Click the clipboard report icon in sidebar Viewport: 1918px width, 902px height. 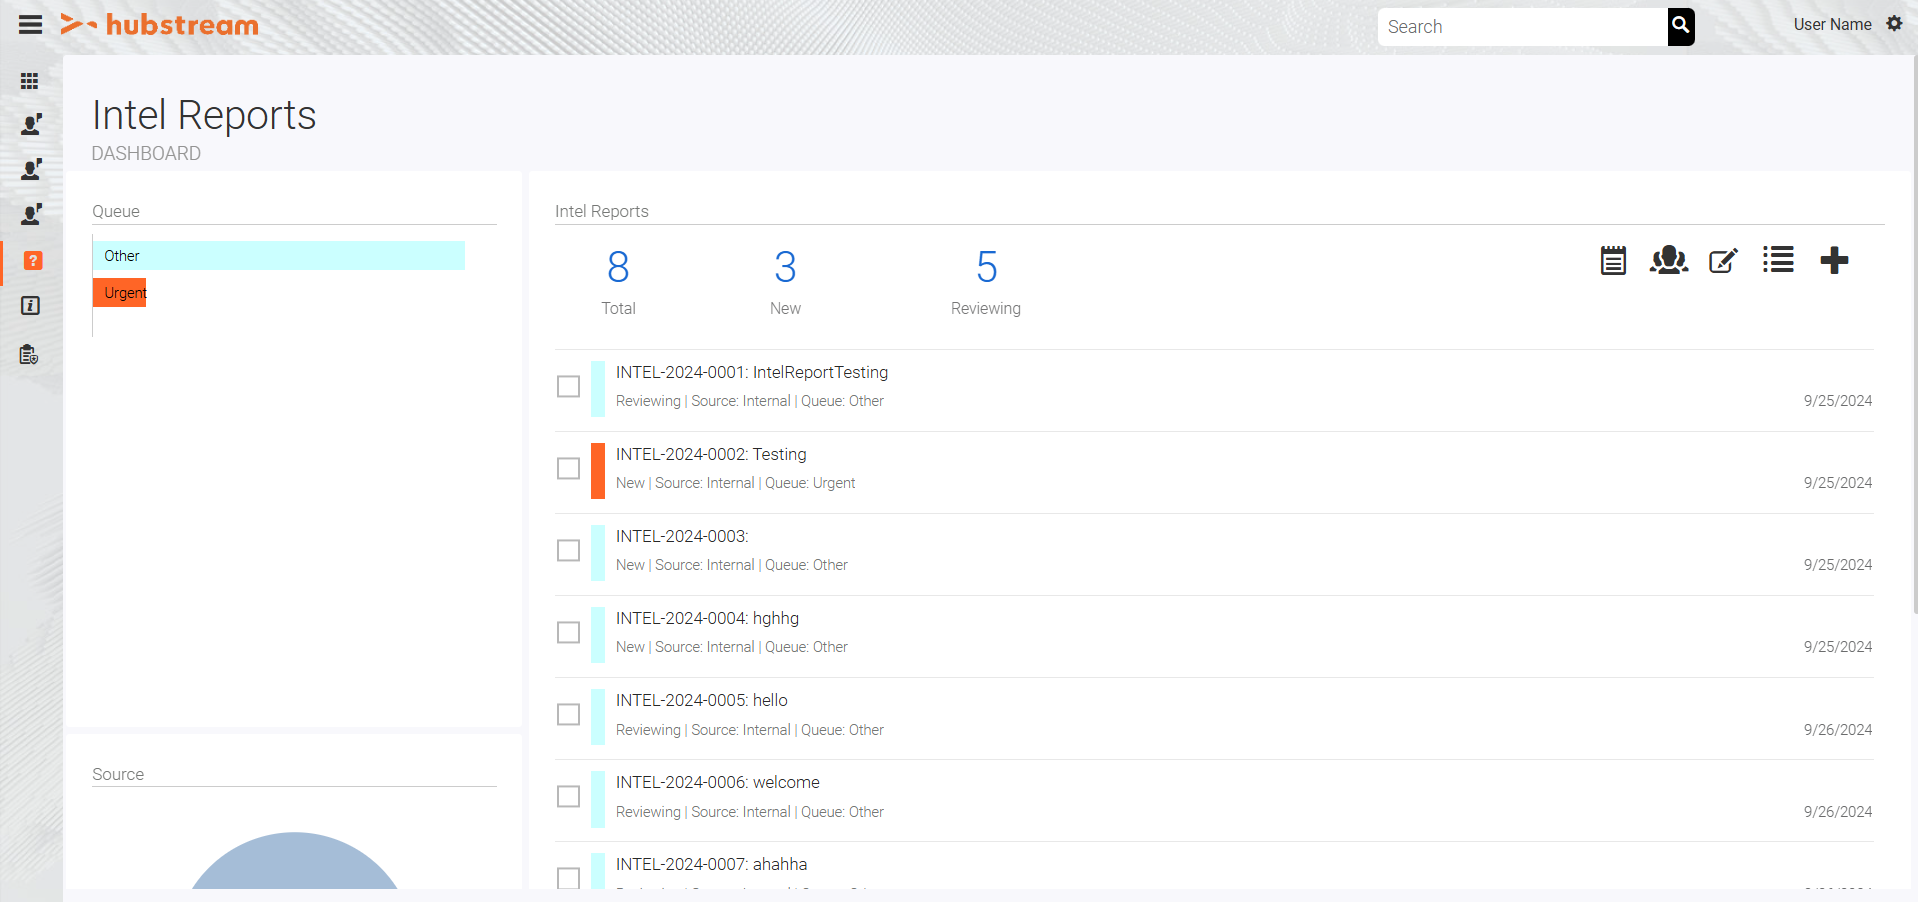29,354
